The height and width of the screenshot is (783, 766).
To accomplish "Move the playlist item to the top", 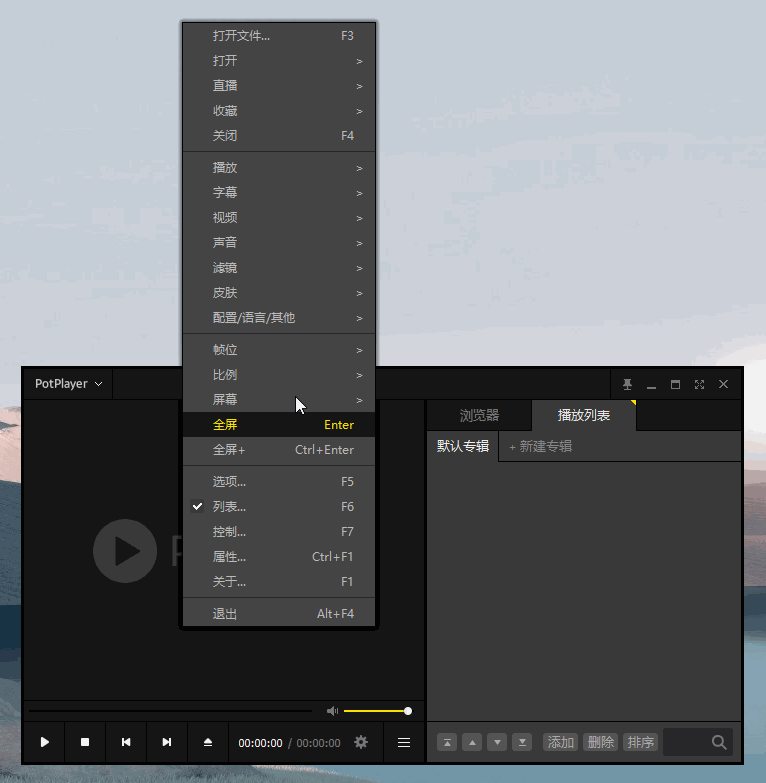I will (447, 743).
